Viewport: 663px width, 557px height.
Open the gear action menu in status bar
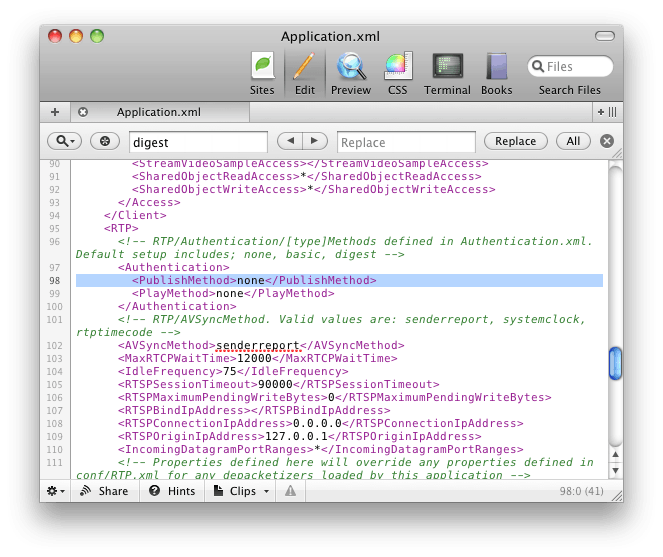pyautogui.click(x=55, y=491)
